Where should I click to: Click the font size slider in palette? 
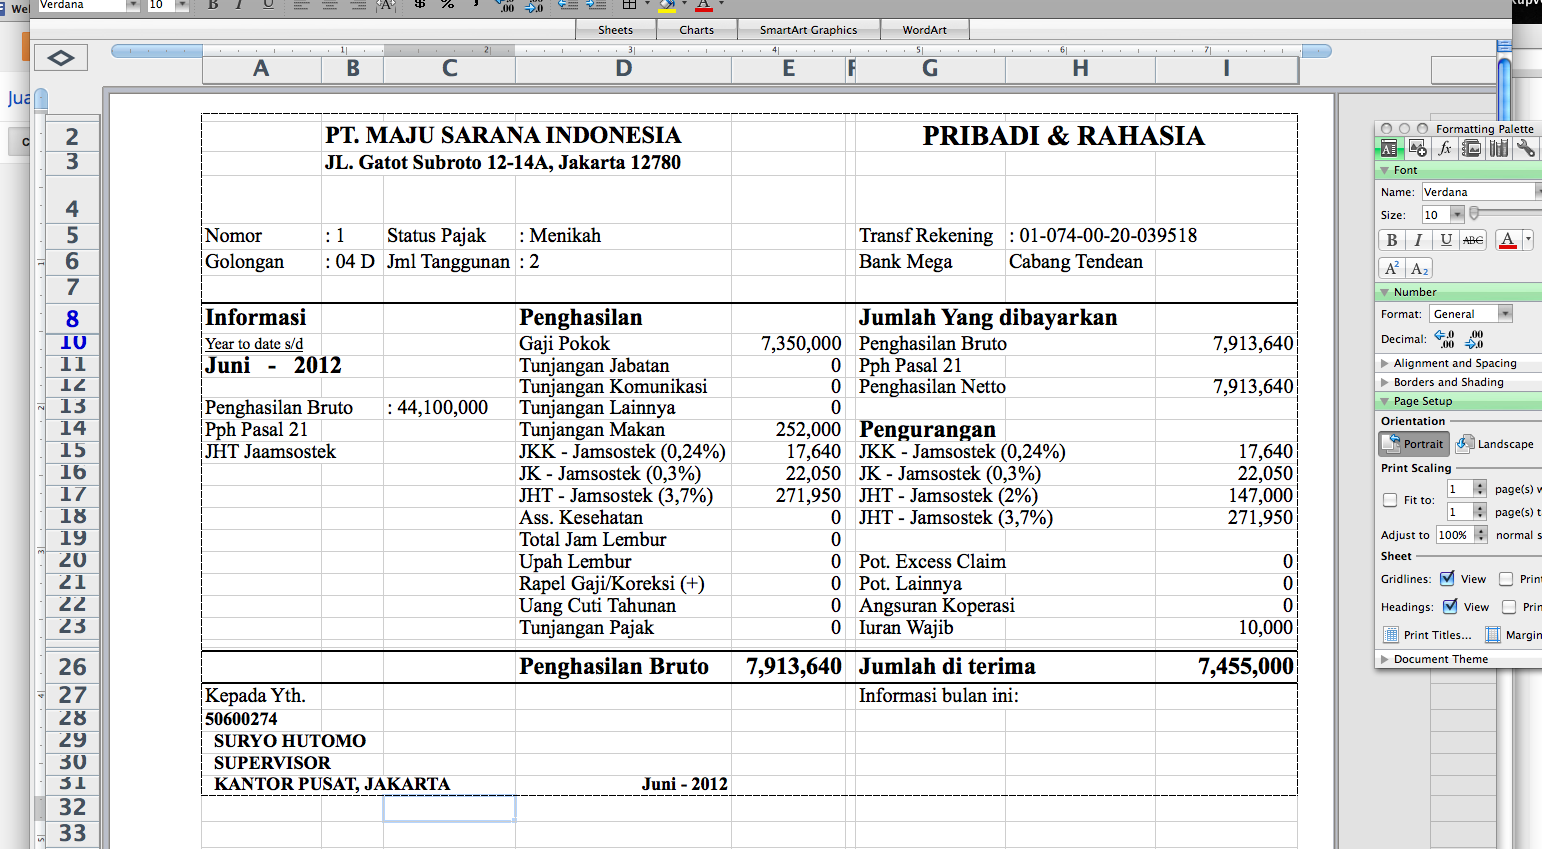1474,213
